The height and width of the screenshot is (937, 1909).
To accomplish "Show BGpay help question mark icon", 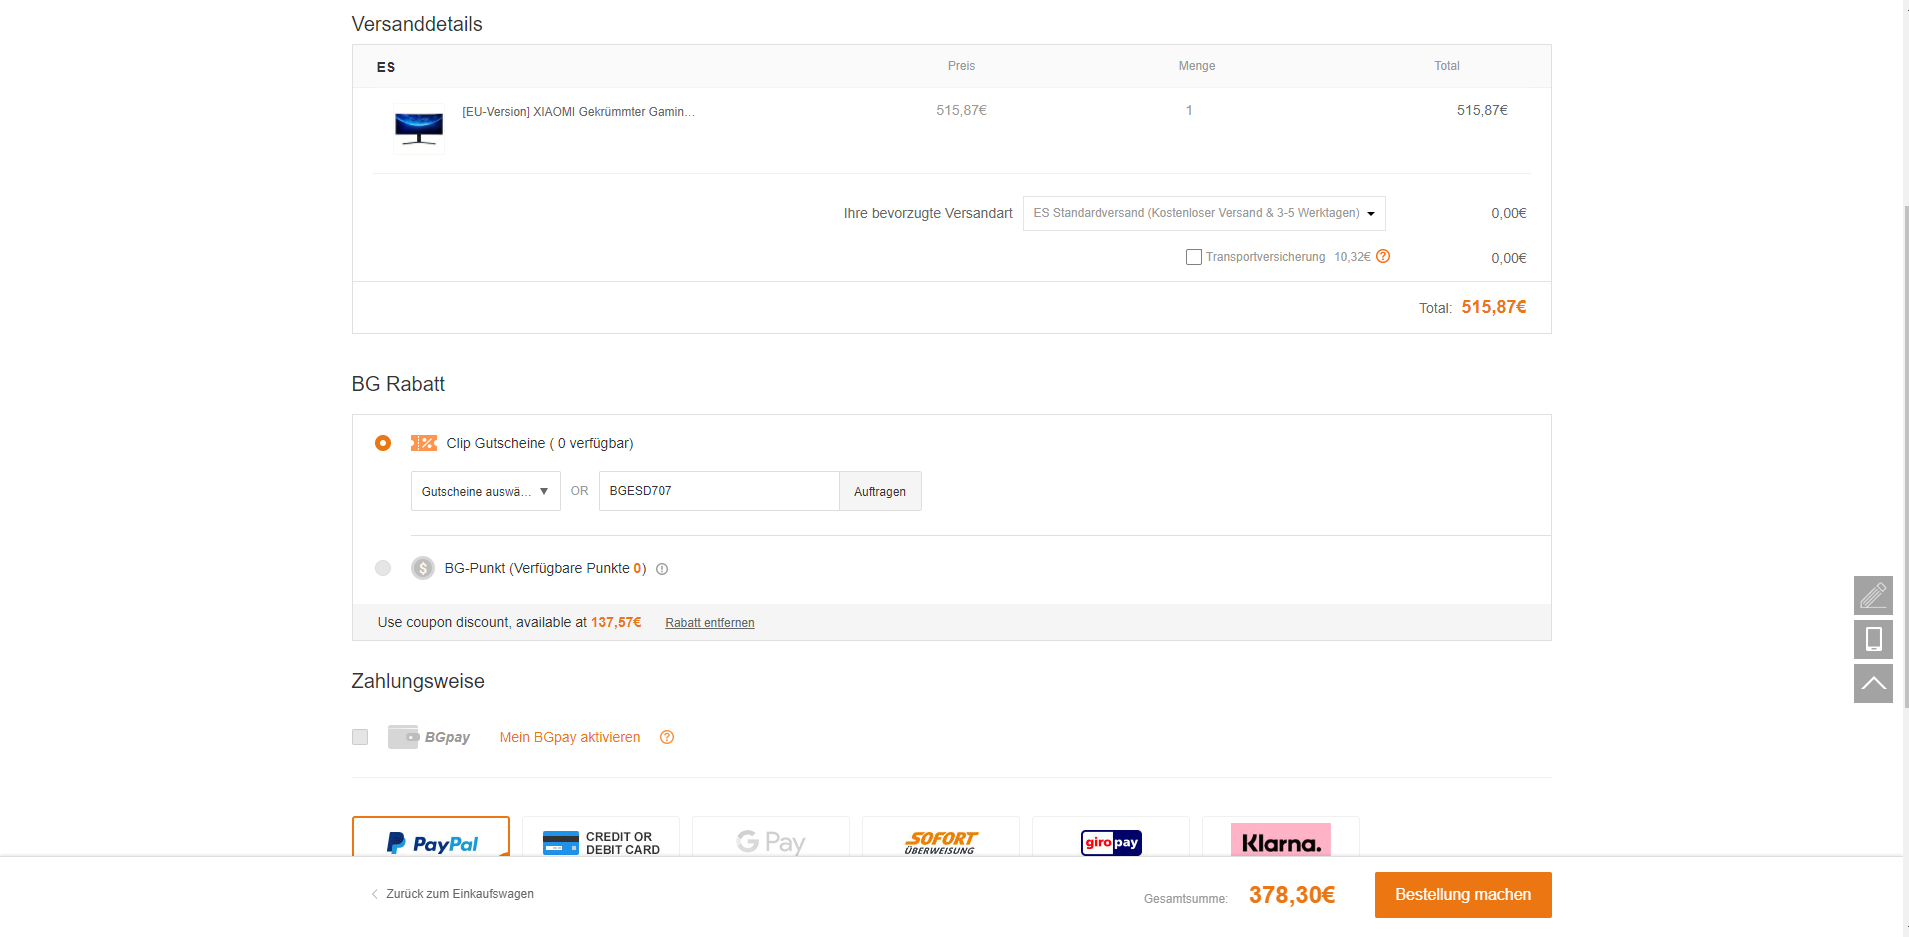I will click(667, 737).
